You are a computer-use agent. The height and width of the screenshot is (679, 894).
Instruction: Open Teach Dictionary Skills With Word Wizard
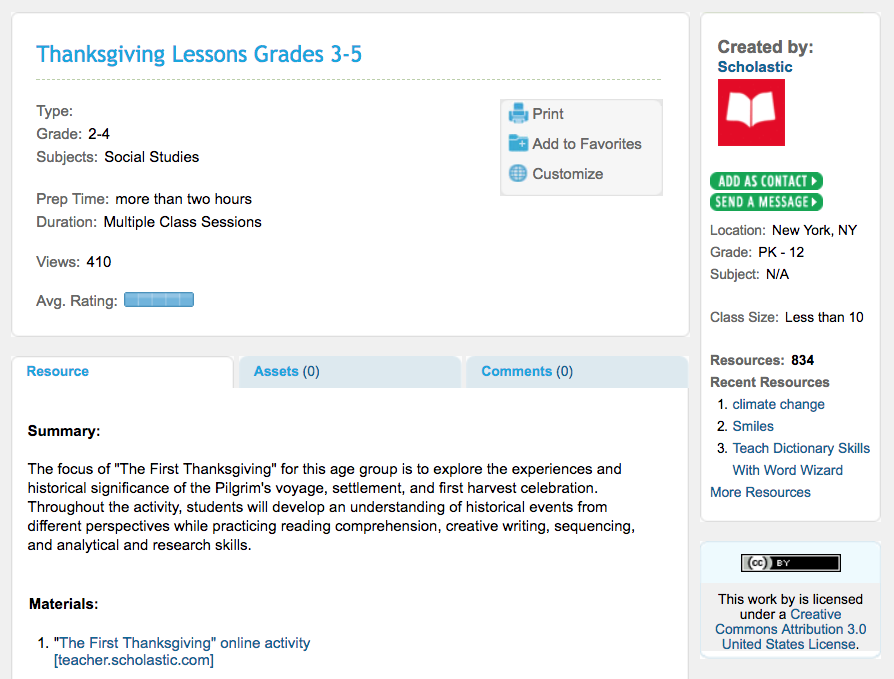[x=800, y=448]
